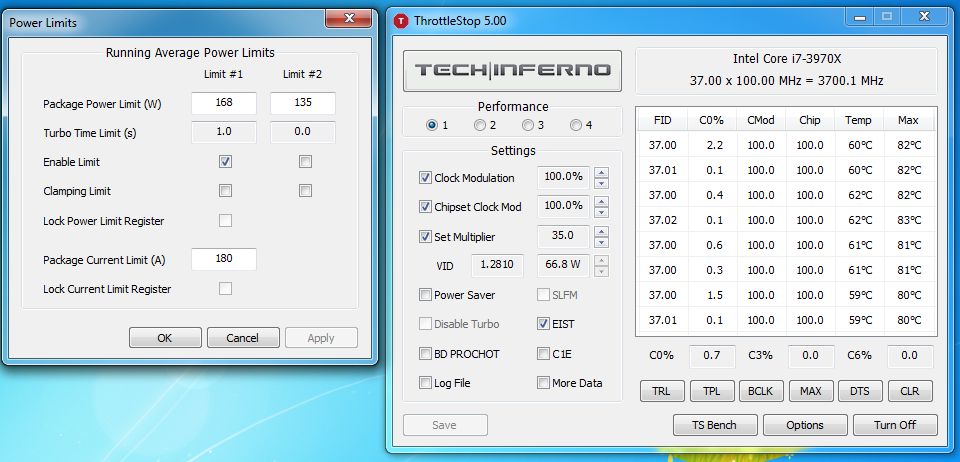The height and width of the screenshot is (462, 960).
Task: Increase Clock Modulation with up arrow
Action: (x=601, y=173)
